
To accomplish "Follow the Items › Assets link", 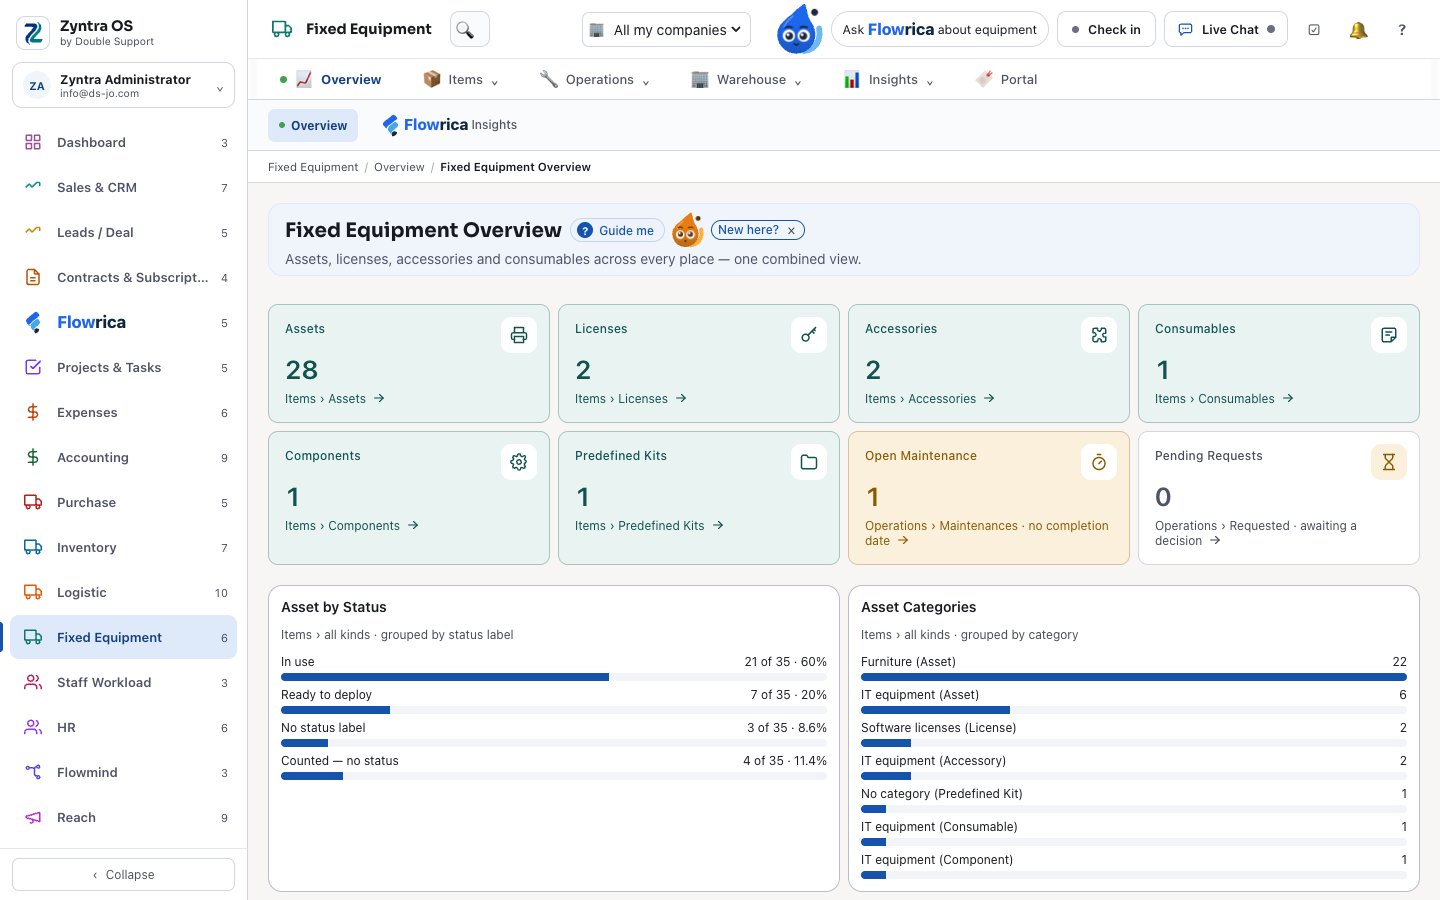I will 335,399.
